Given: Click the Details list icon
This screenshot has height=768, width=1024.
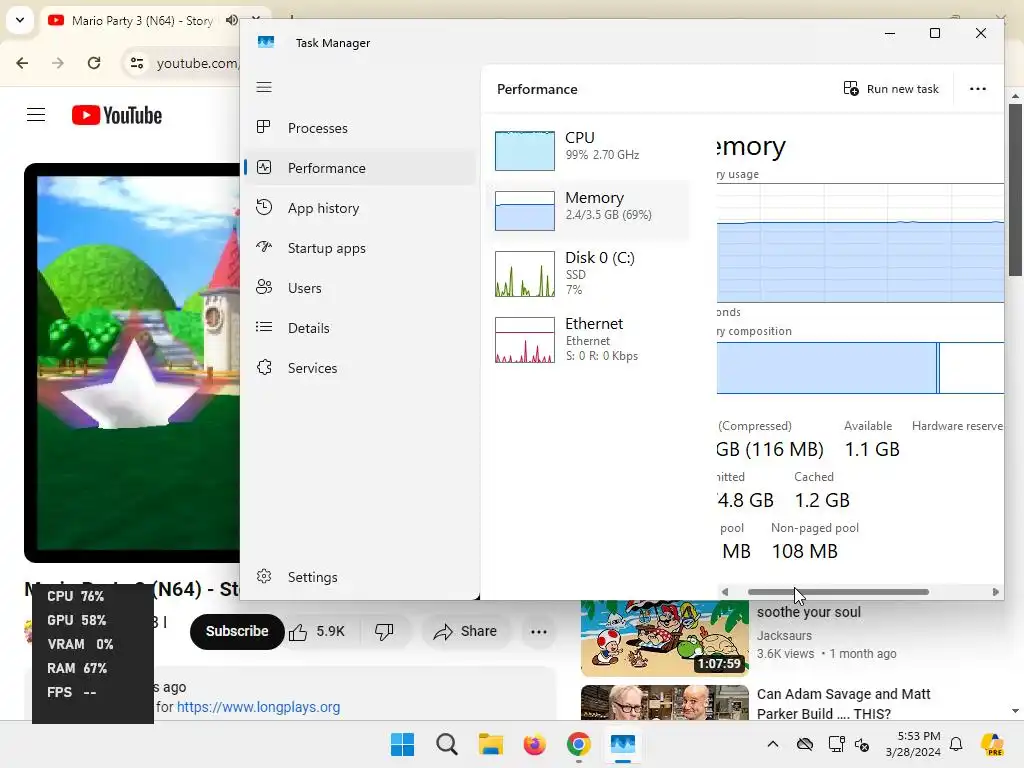Looking at the screenshot, I should pyautogui.click(x=264, y=327).
